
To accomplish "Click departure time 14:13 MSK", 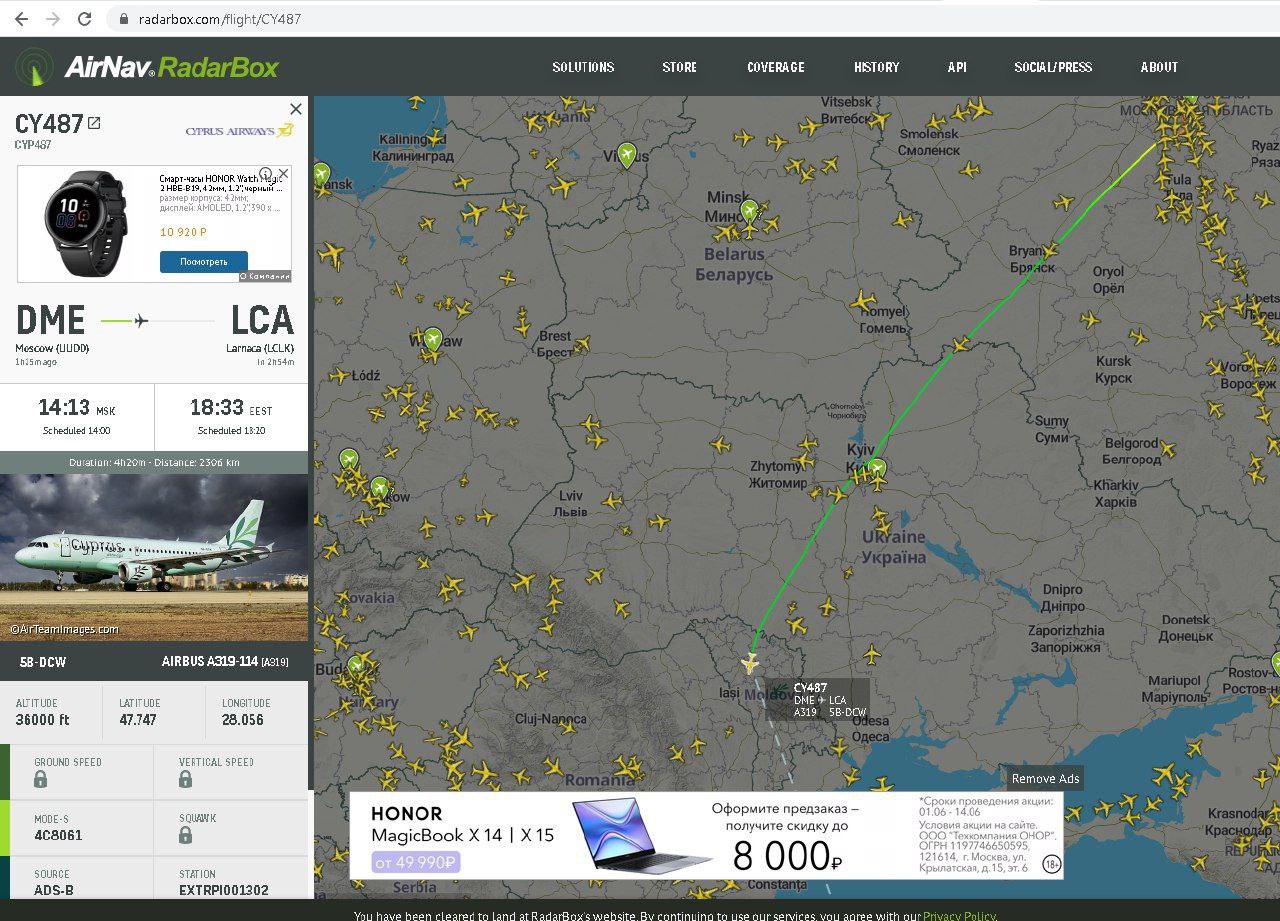I will (x=77, y=408).
